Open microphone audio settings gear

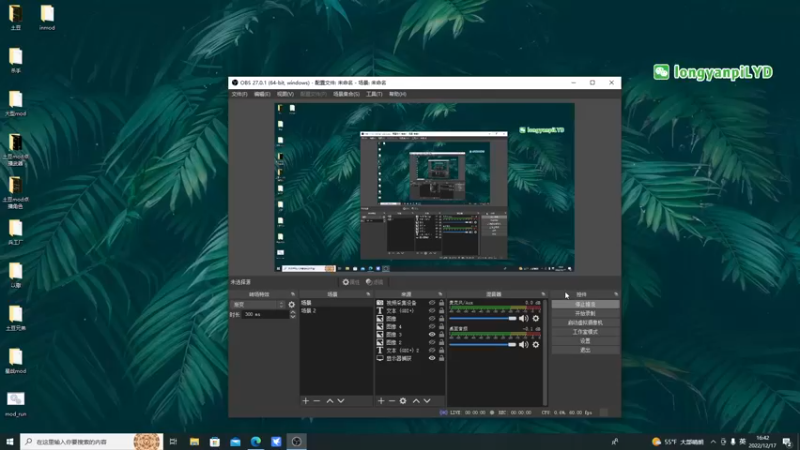(536, 318)
